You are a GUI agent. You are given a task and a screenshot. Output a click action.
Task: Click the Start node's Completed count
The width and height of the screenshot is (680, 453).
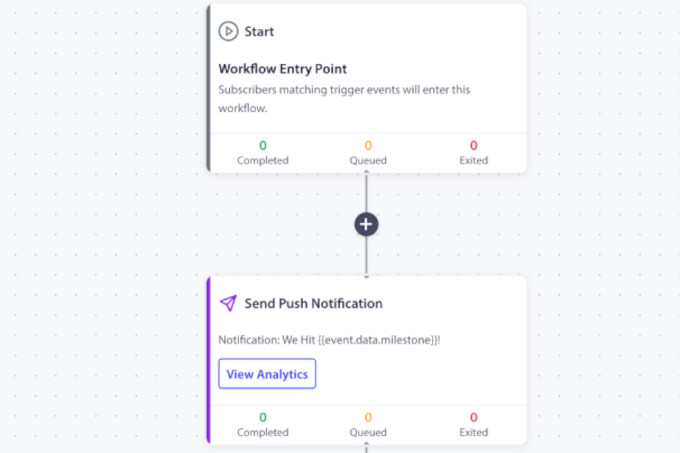[263, 145]
